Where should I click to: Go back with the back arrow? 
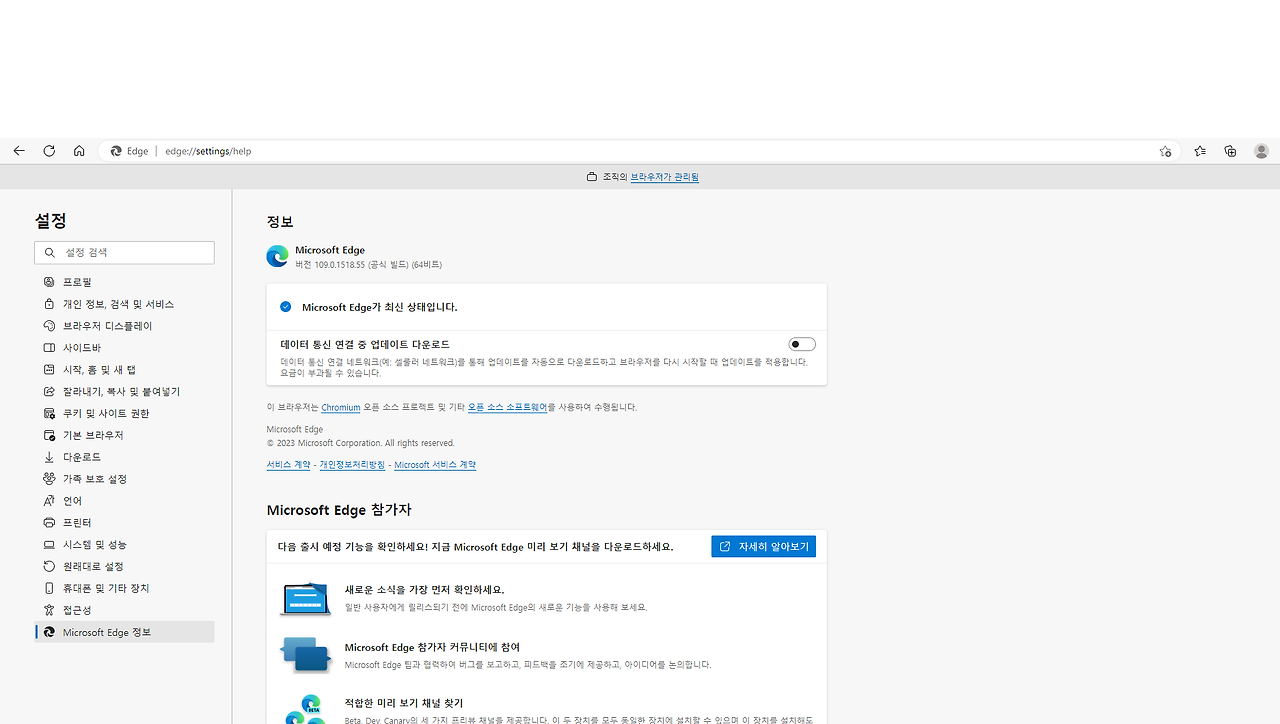[19, 151]
